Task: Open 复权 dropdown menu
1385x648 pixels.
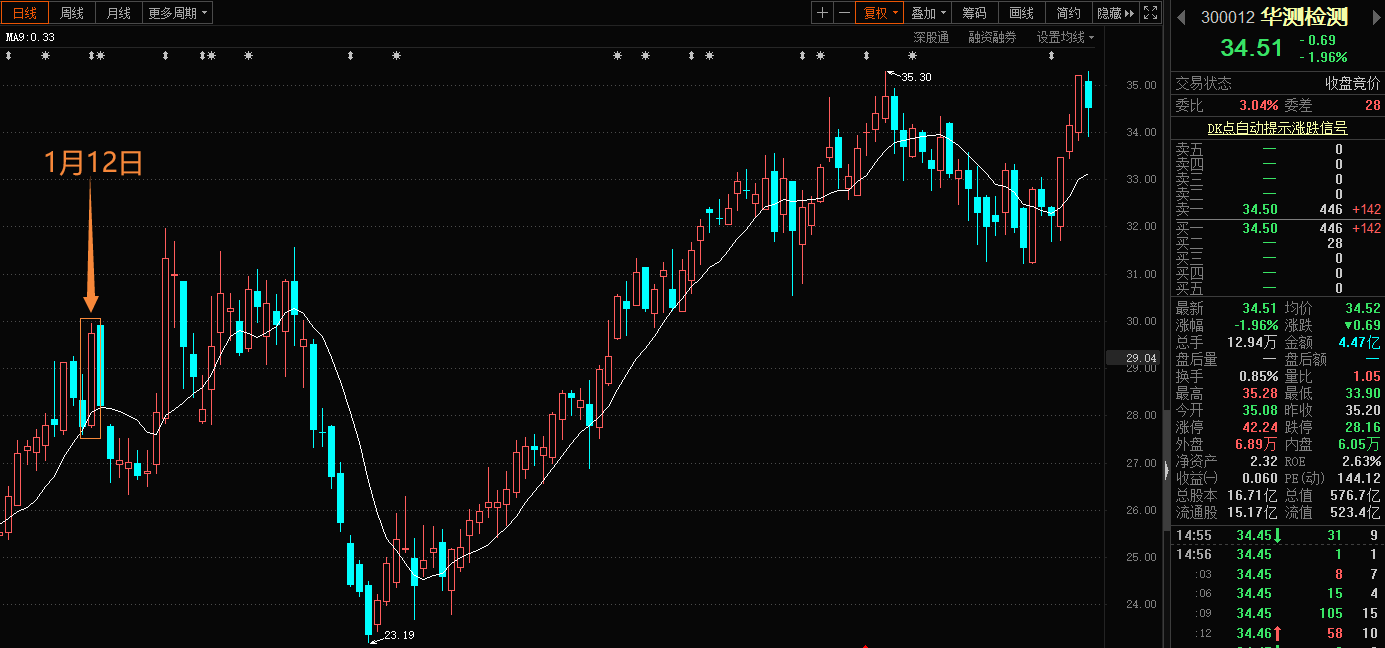Action: tap(881, 13)
